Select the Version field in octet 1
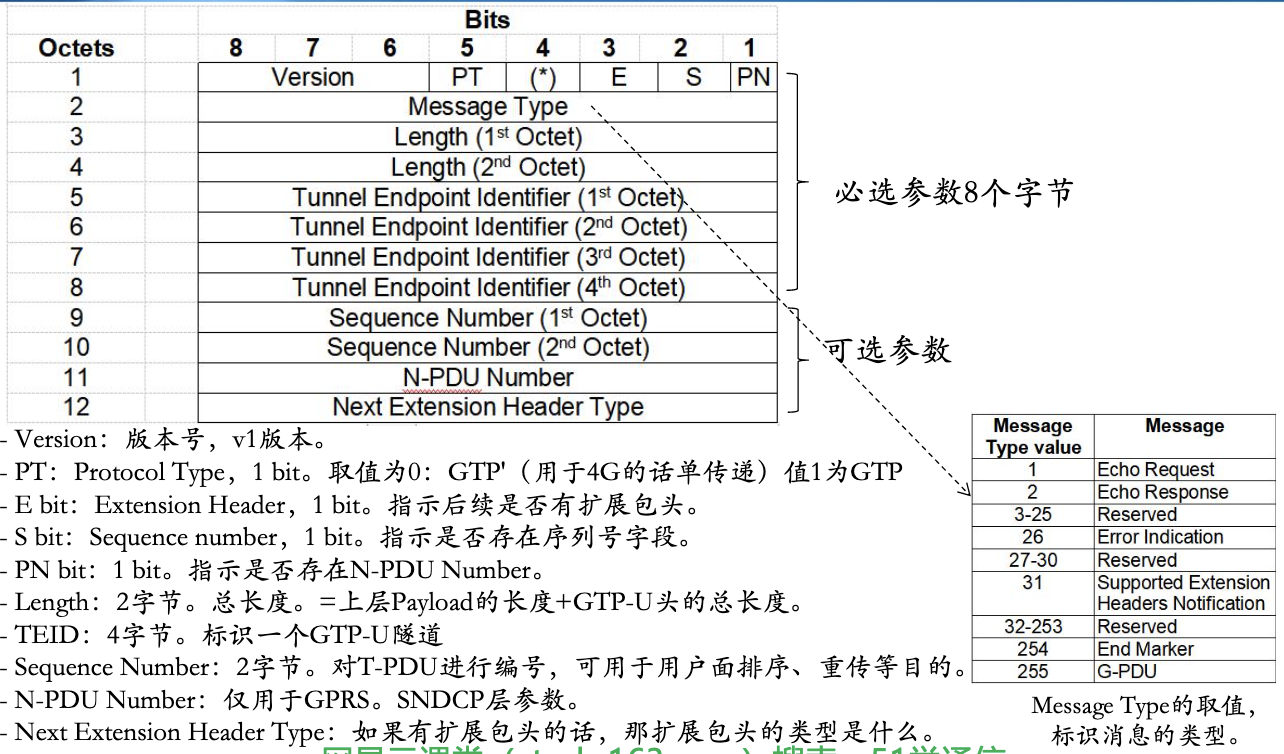 tap(312, 77)
